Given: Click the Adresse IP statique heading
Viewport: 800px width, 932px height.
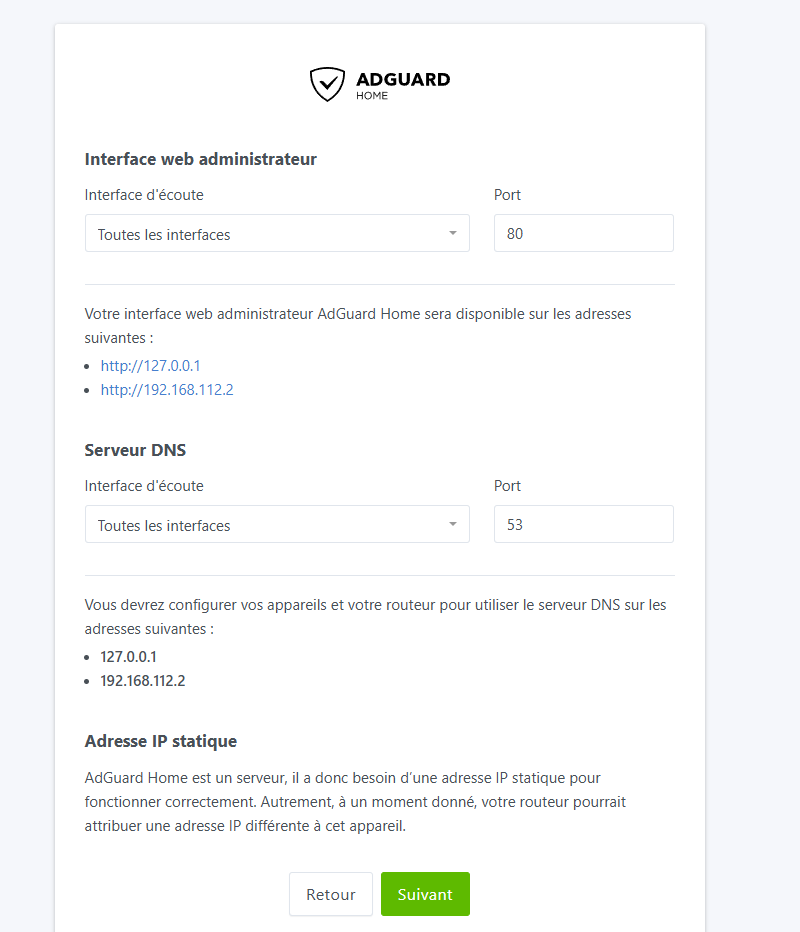Looking at the screenshot, I should click(160, 741).
